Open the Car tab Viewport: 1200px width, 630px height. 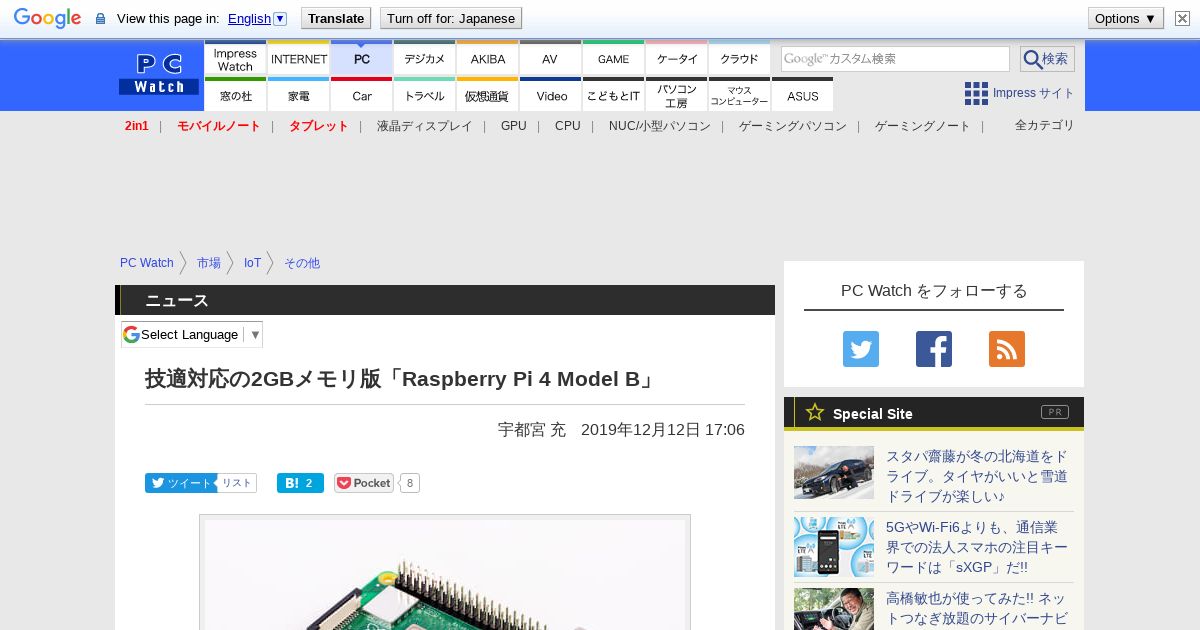point(362,95)
